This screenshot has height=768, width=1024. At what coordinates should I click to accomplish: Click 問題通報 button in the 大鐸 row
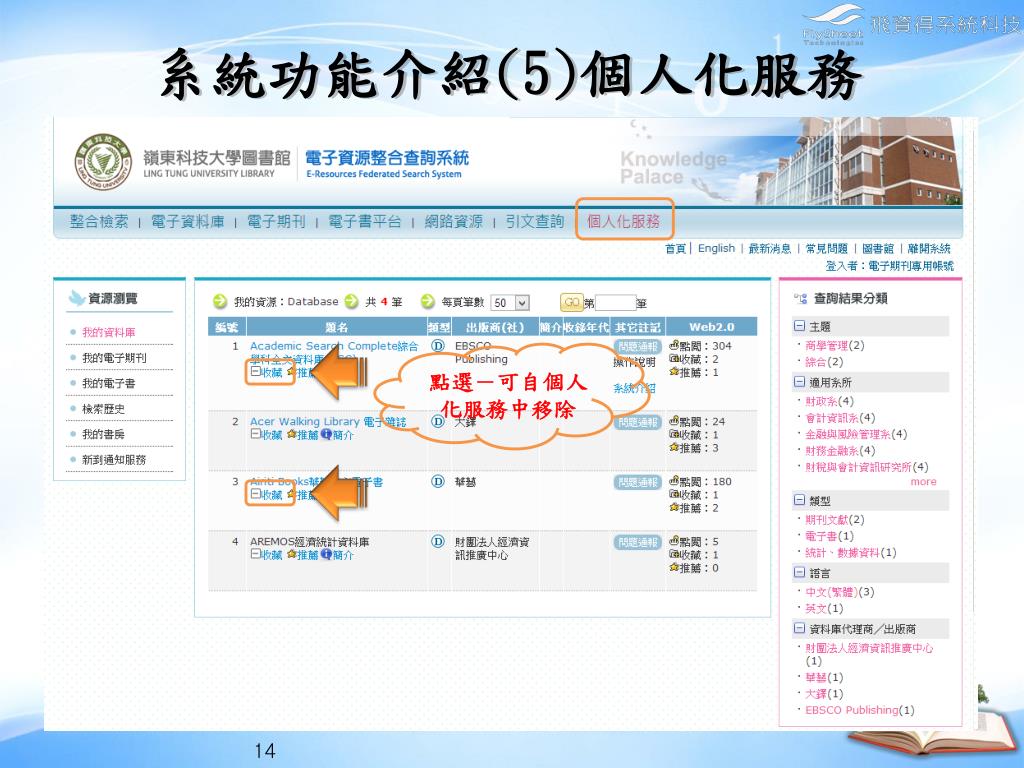point(638,423)
